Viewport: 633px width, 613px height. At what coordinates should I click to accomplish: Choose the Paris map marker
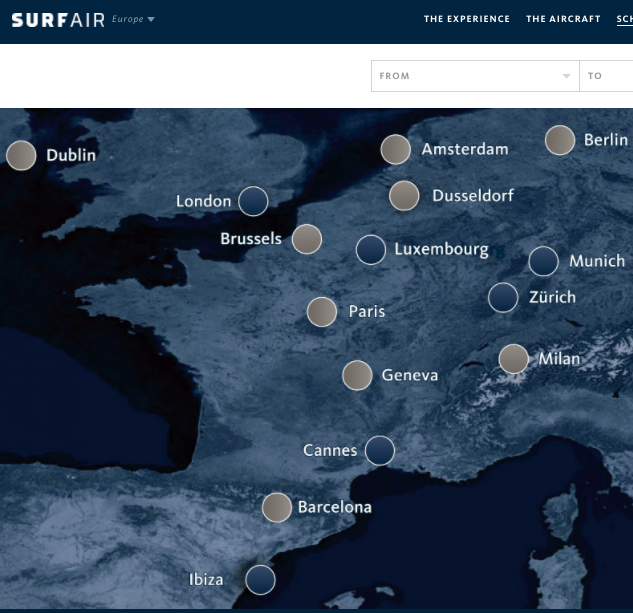pyautogui.click(x=322, y=312)
